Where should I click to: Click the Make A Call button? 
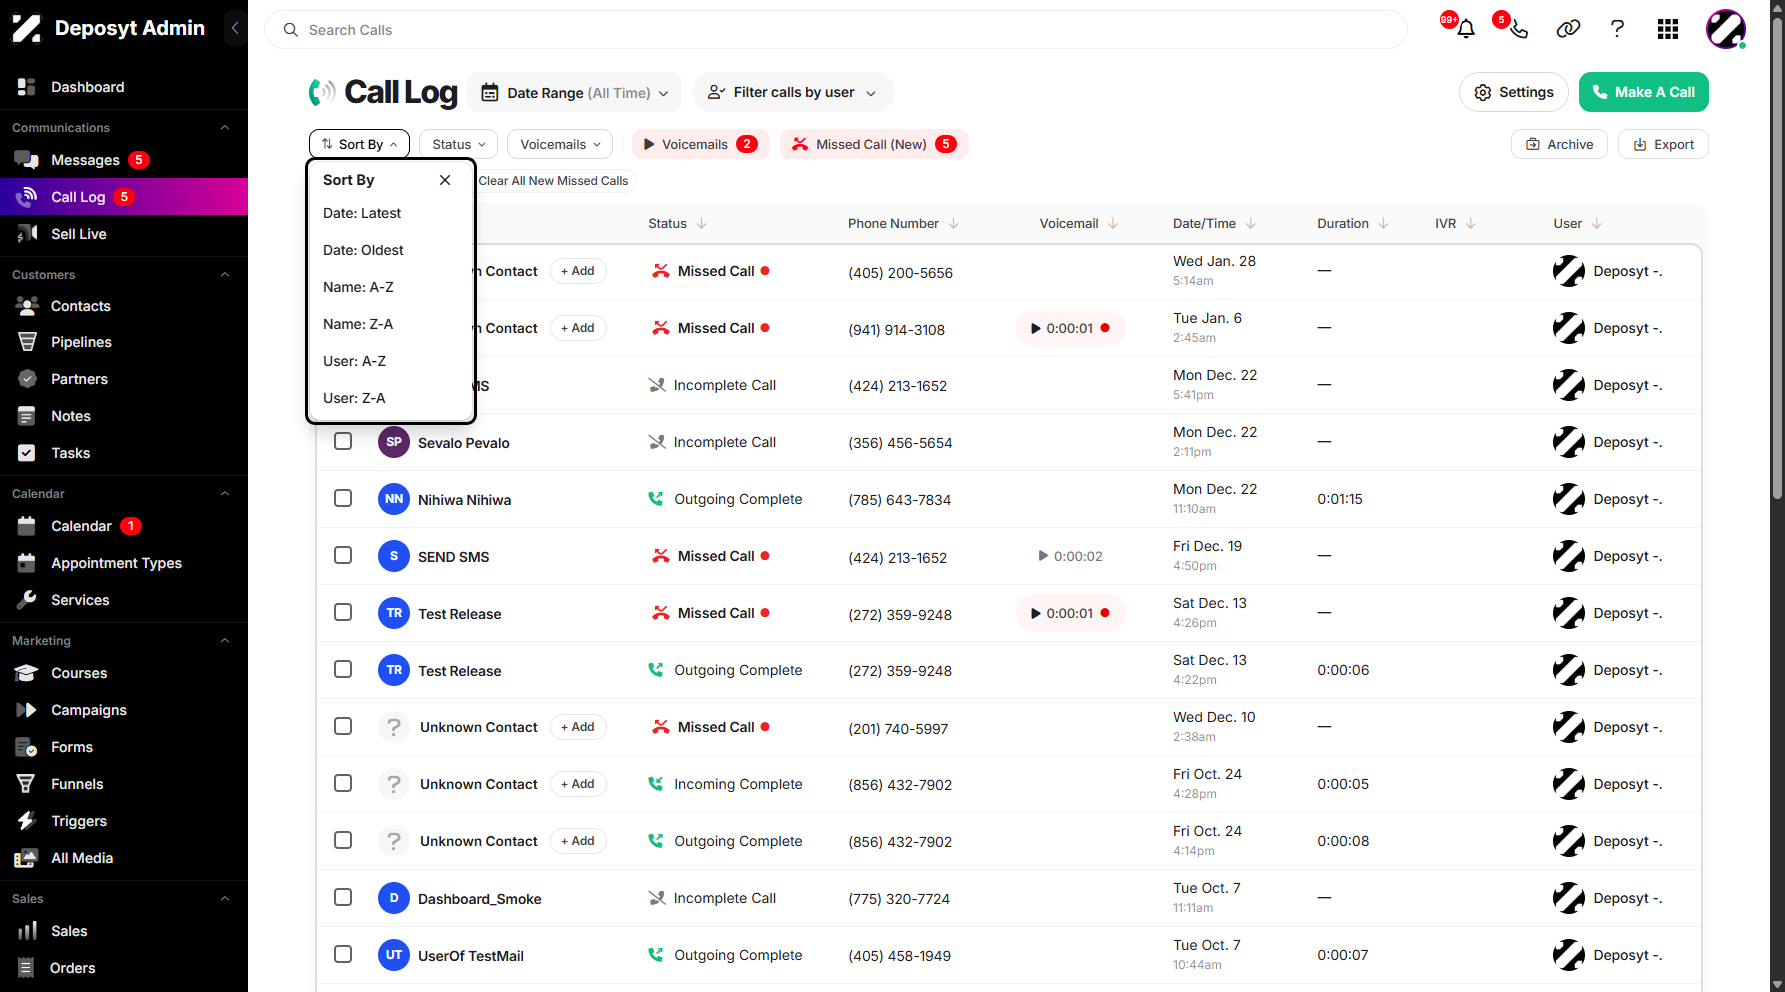(x=1643, y=92)
